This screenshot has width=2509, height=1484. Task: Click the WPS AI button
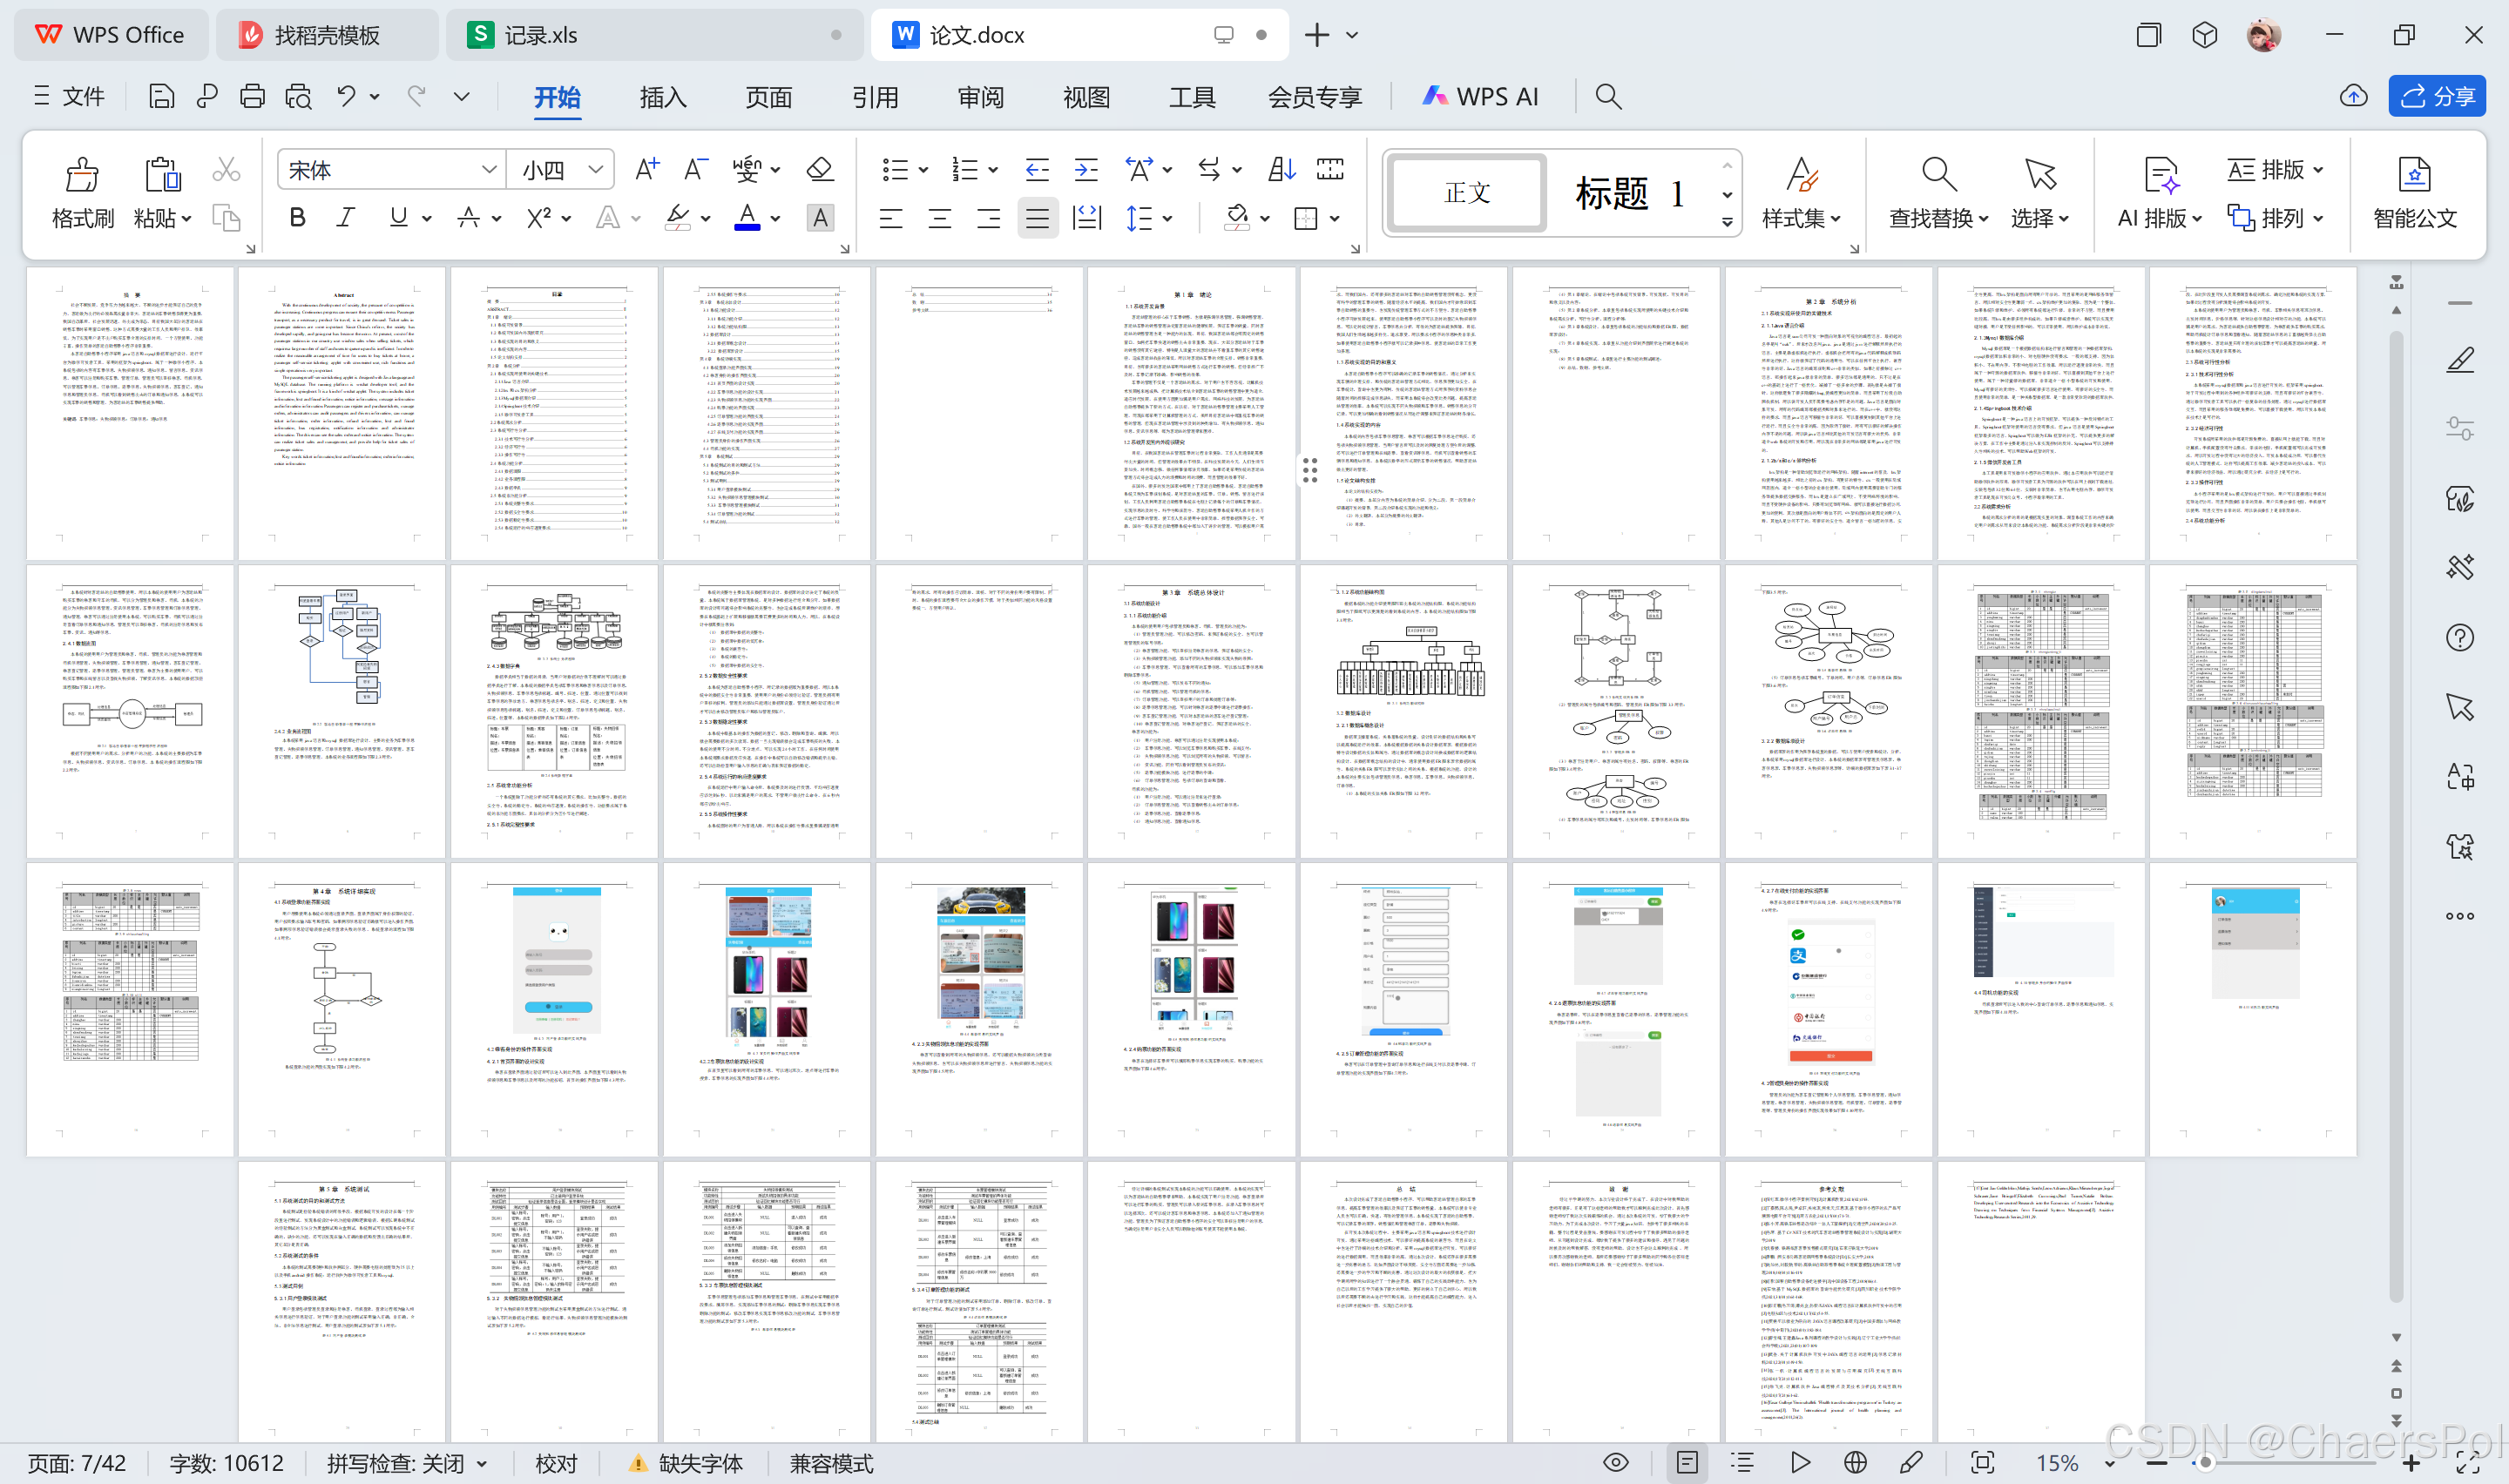click(1480, 96)
